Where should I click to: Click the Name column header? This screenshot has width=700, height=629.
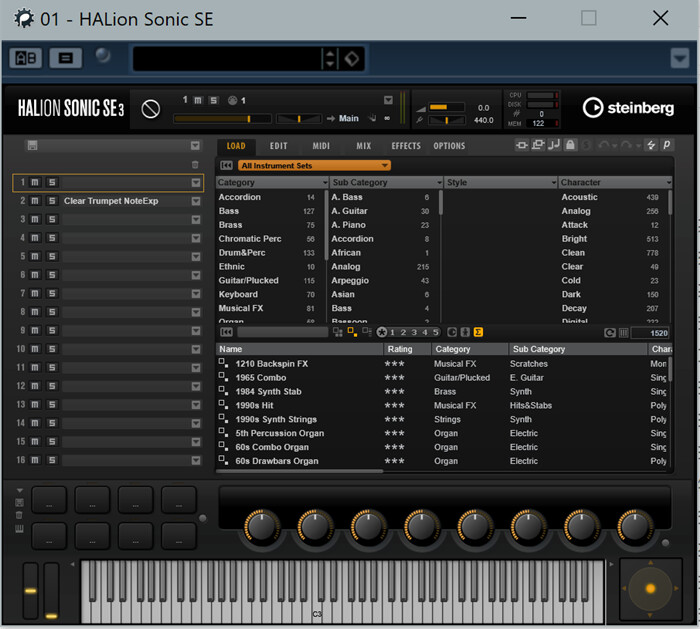tap(299, 349)
